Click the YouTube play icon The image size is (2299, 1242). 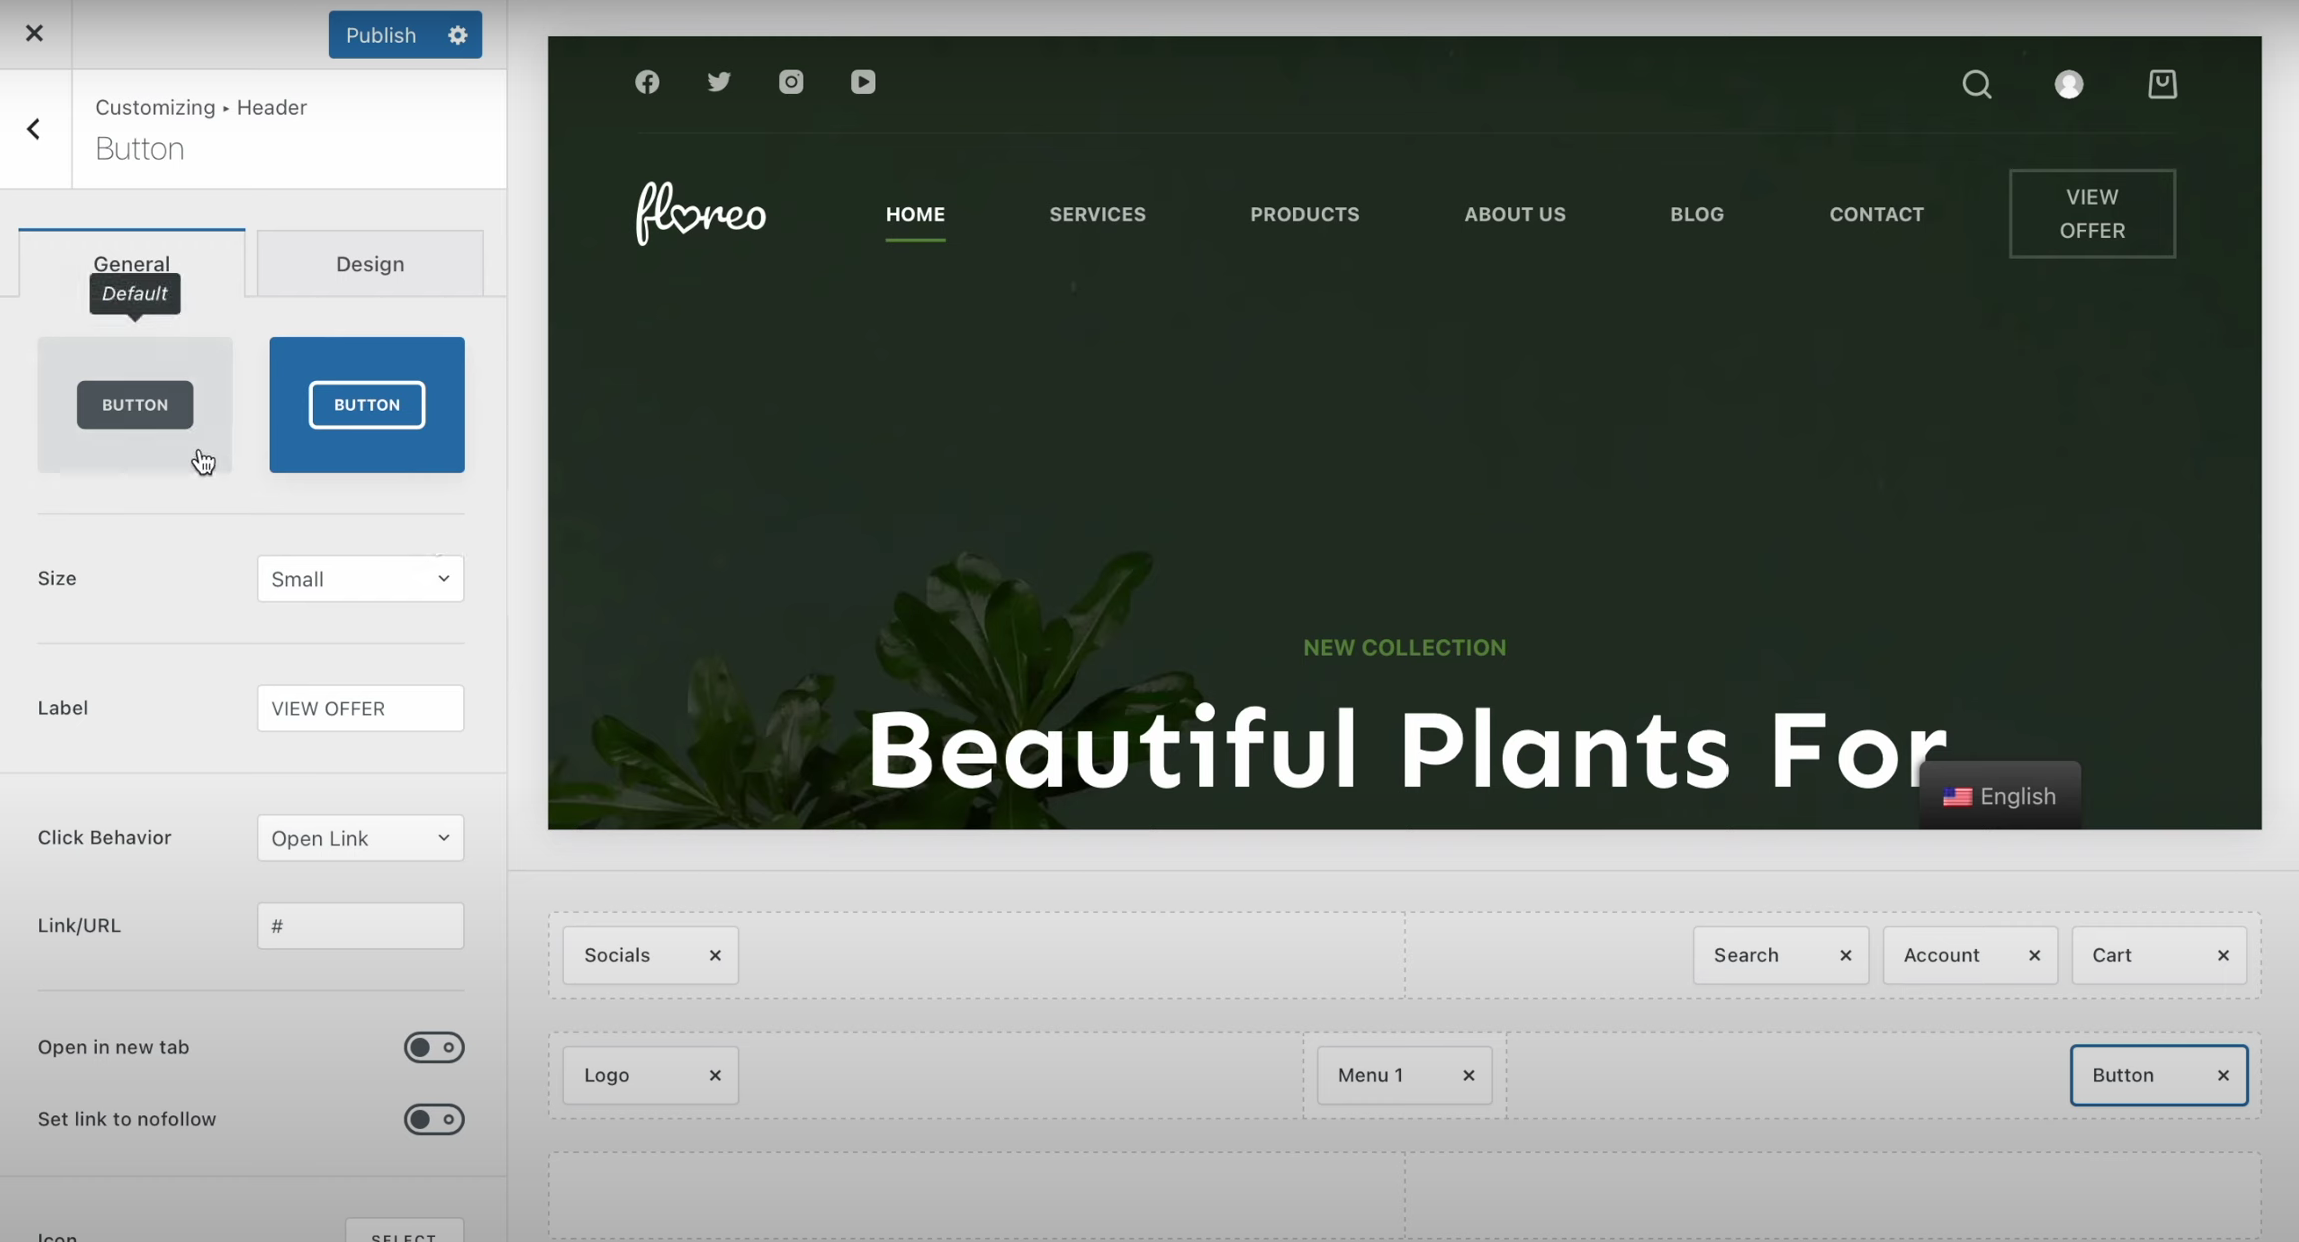tap(863, 82)
